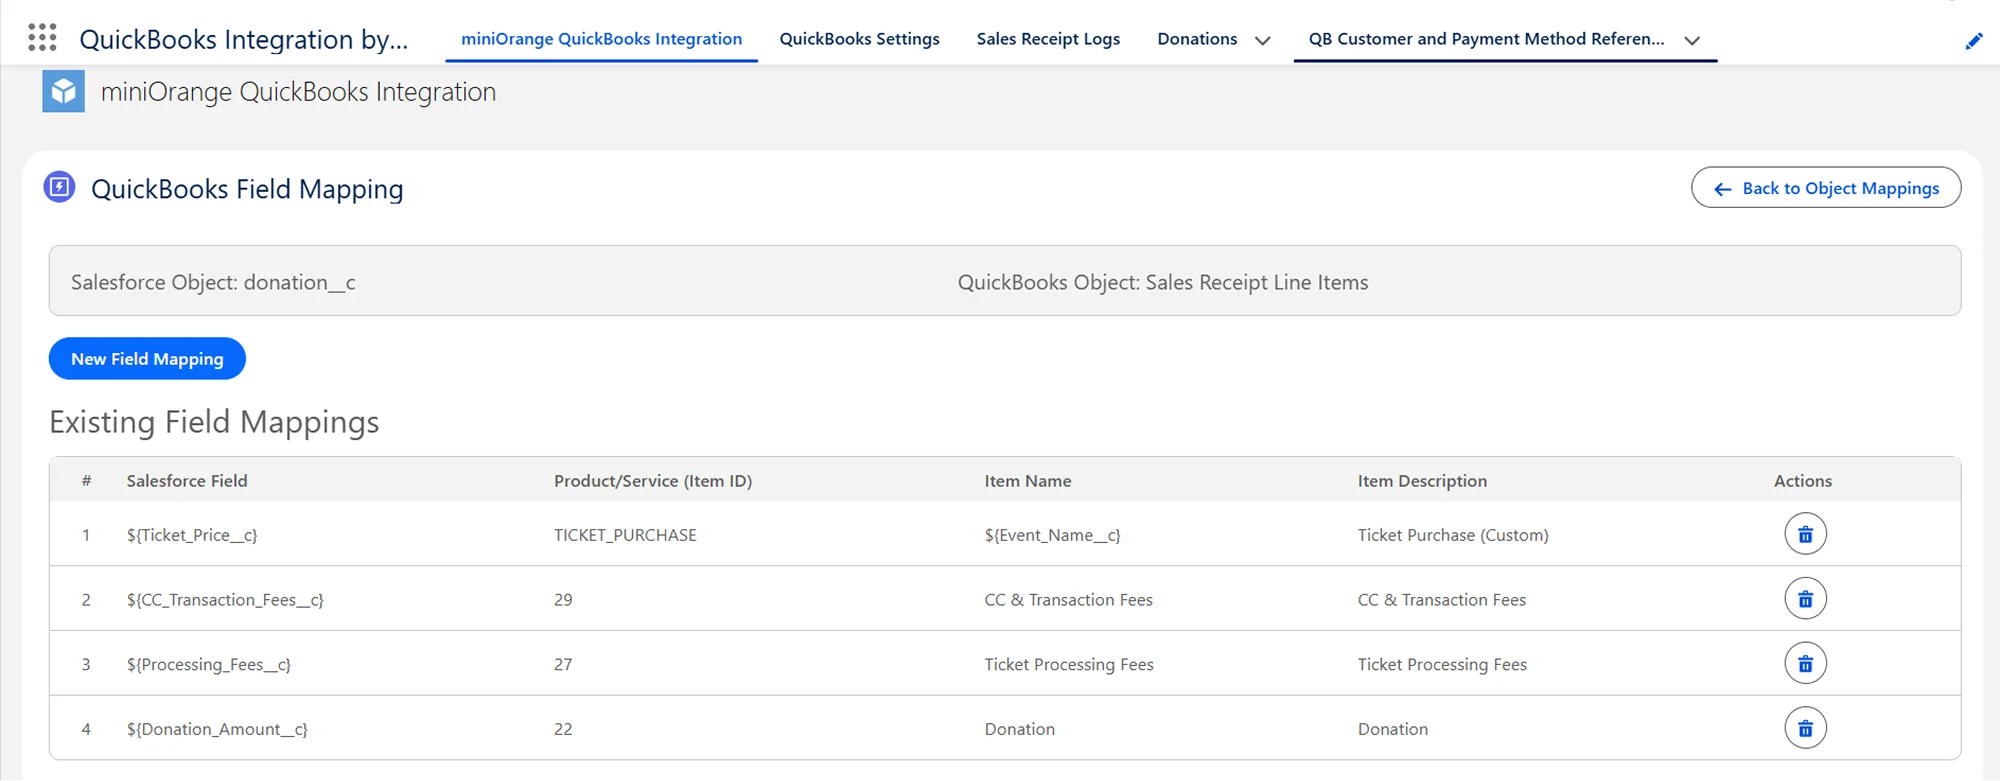Viewport: 2000px width, 781px height.
Task: Select the ${CC_Transaction_Fees__c} cell
Action: tap(225, 600)
